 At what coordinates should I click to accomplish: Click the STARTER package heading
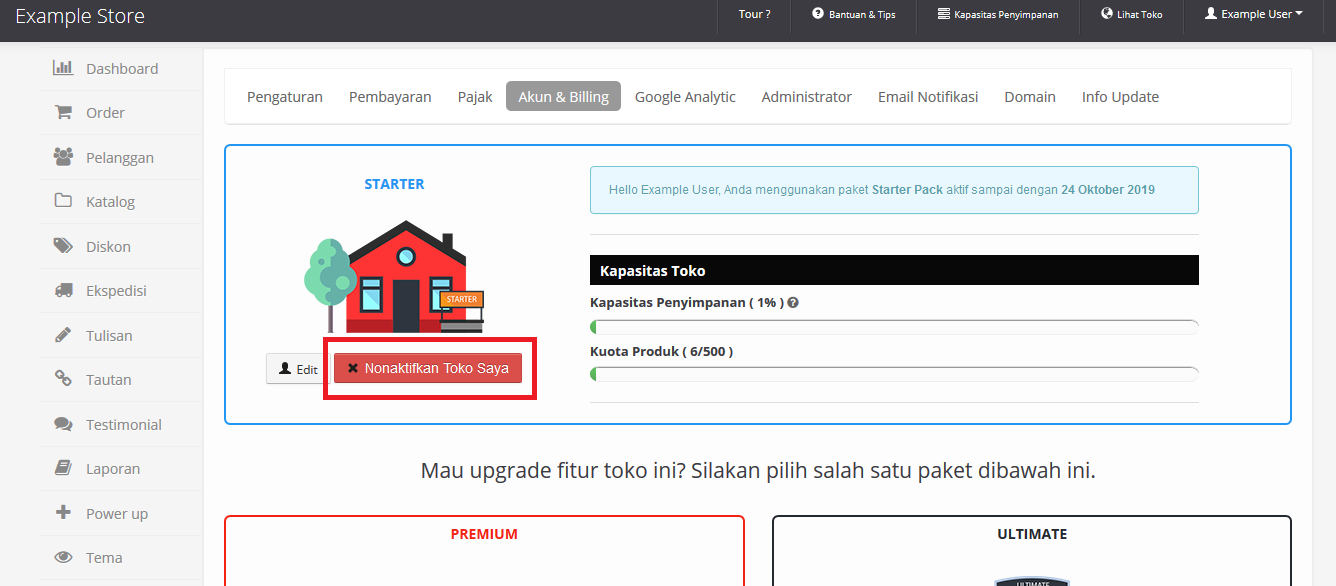(x=394, y=184)
